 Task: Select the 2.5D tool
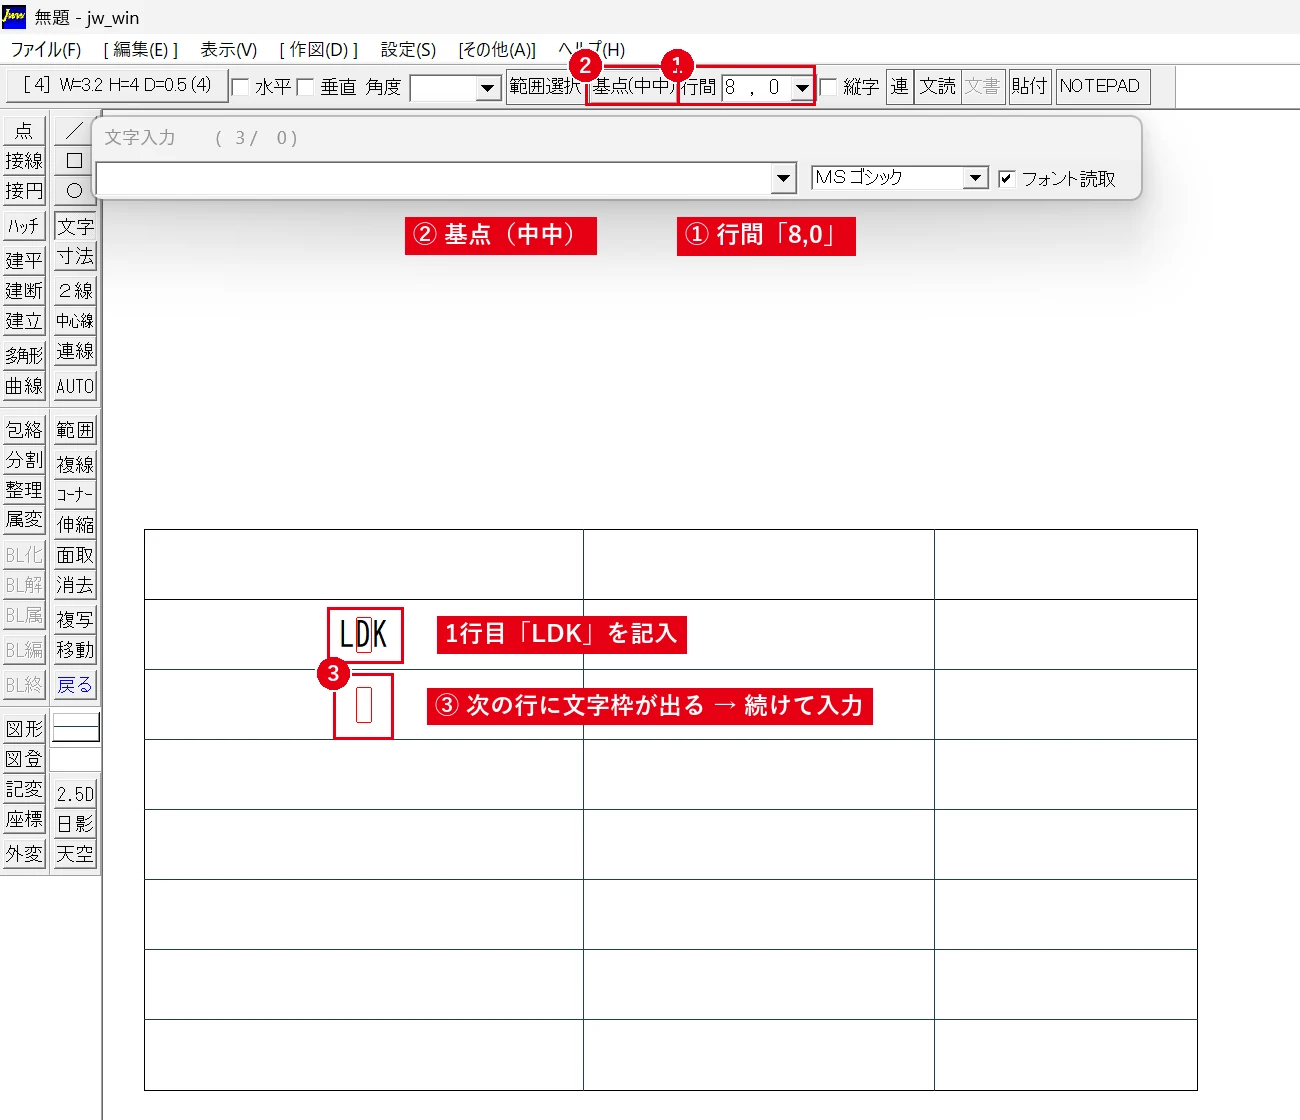point(75,794)
